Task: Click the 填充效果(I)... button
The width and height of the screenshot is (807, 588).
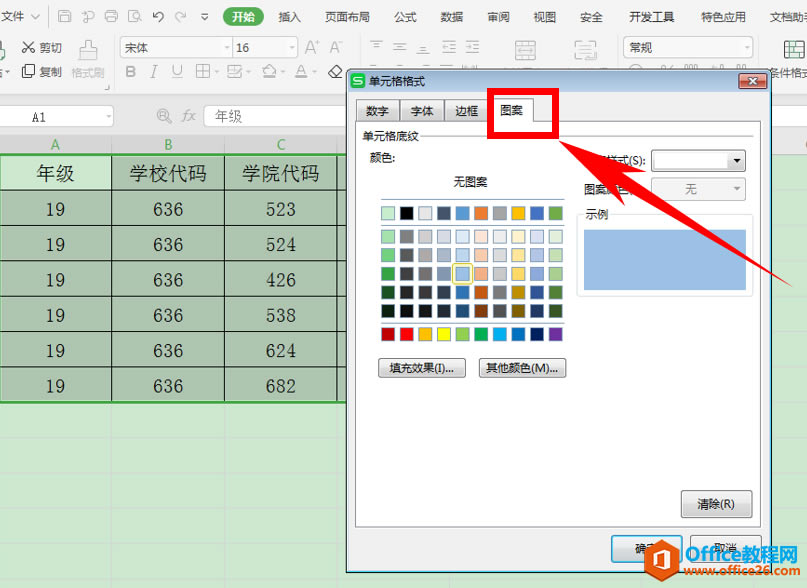Action: 422,368
